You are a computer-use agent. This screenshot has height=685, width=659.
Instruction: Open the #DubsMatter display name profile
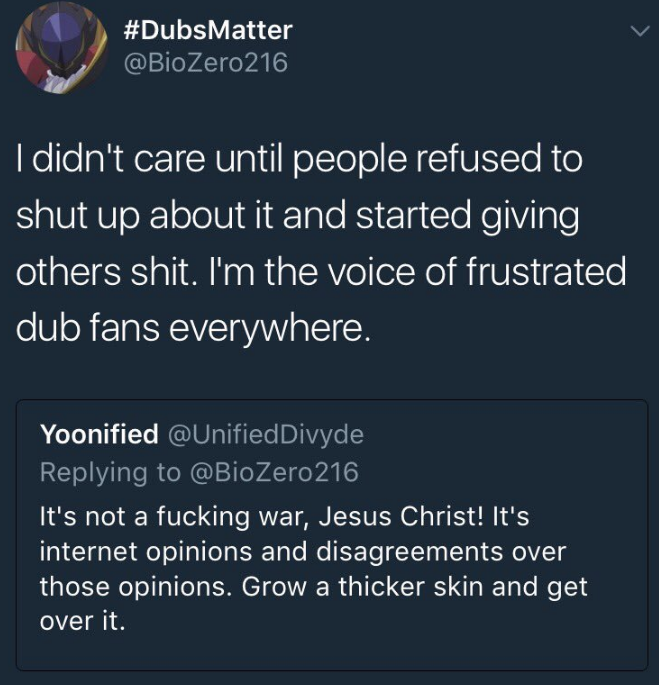tap(208, 30)
